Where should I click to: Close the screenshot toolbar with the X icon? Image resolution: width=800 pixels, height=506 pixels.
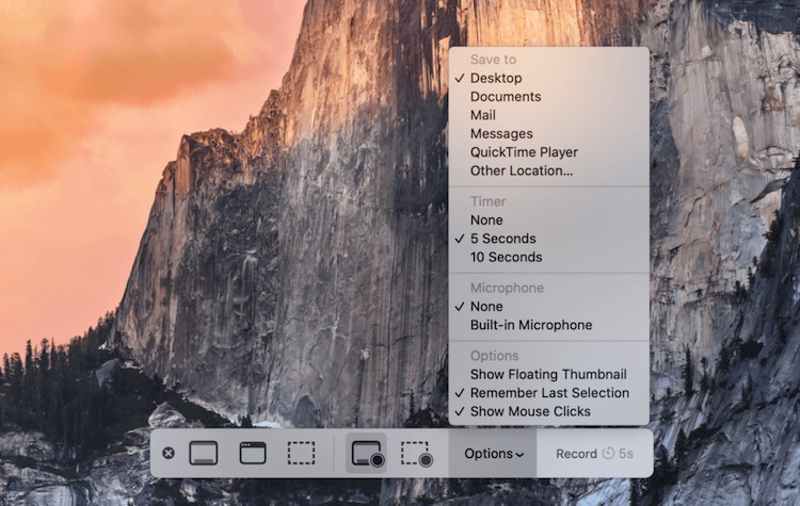click(x=168, y=453)
